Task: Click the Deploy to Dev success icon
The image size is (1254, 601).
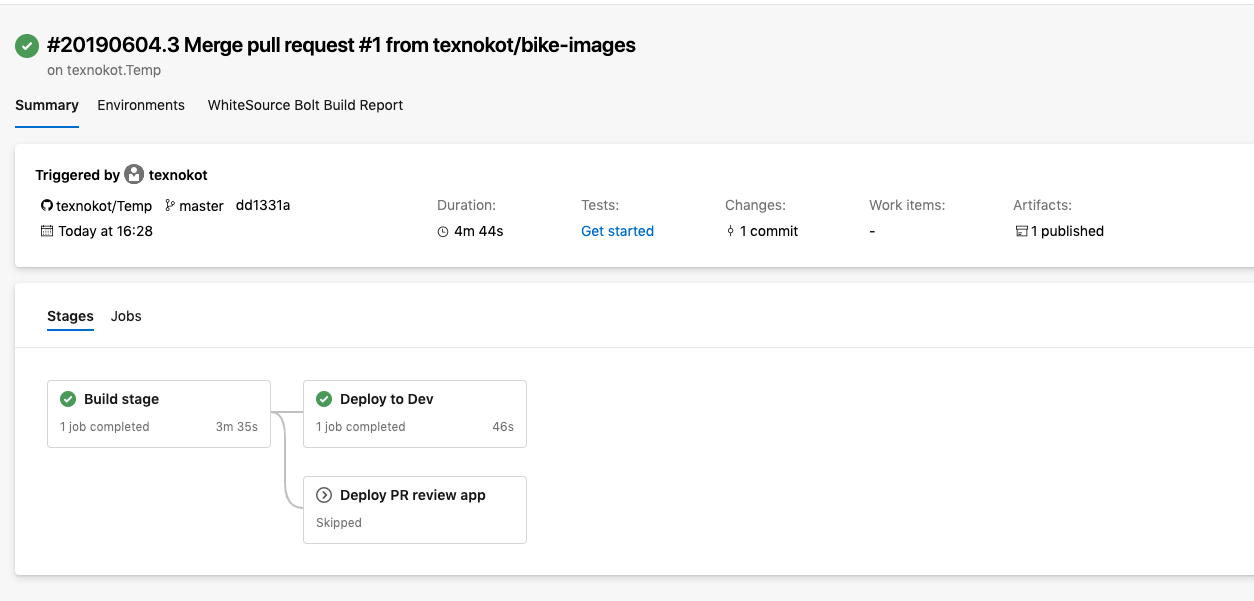Action: [x=324, y=399]
